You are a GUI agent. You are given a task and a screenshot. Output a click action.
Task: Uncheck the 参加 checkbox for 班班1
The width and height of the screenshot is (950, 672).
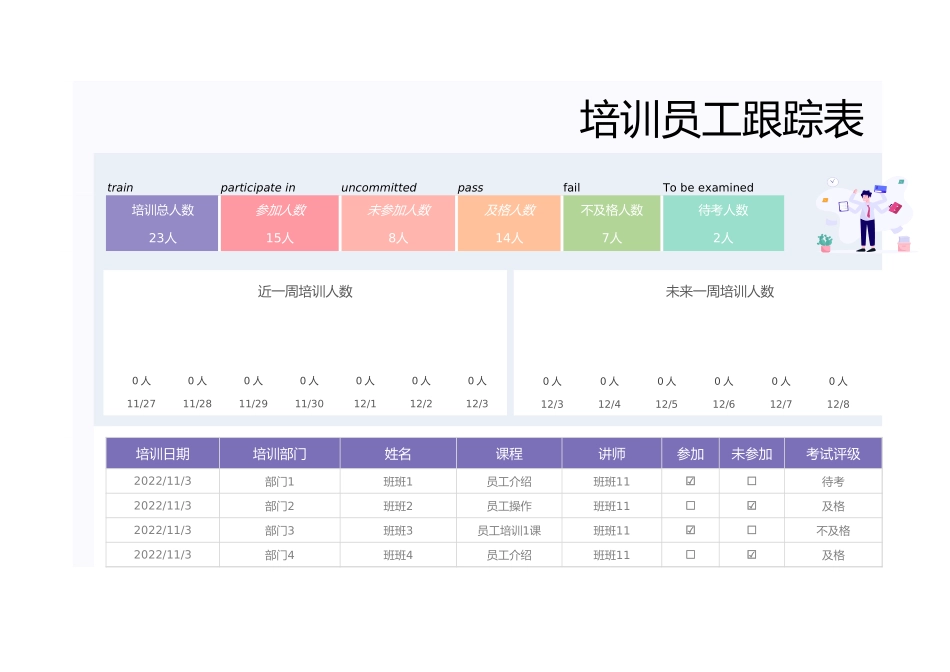pos(690,480)
